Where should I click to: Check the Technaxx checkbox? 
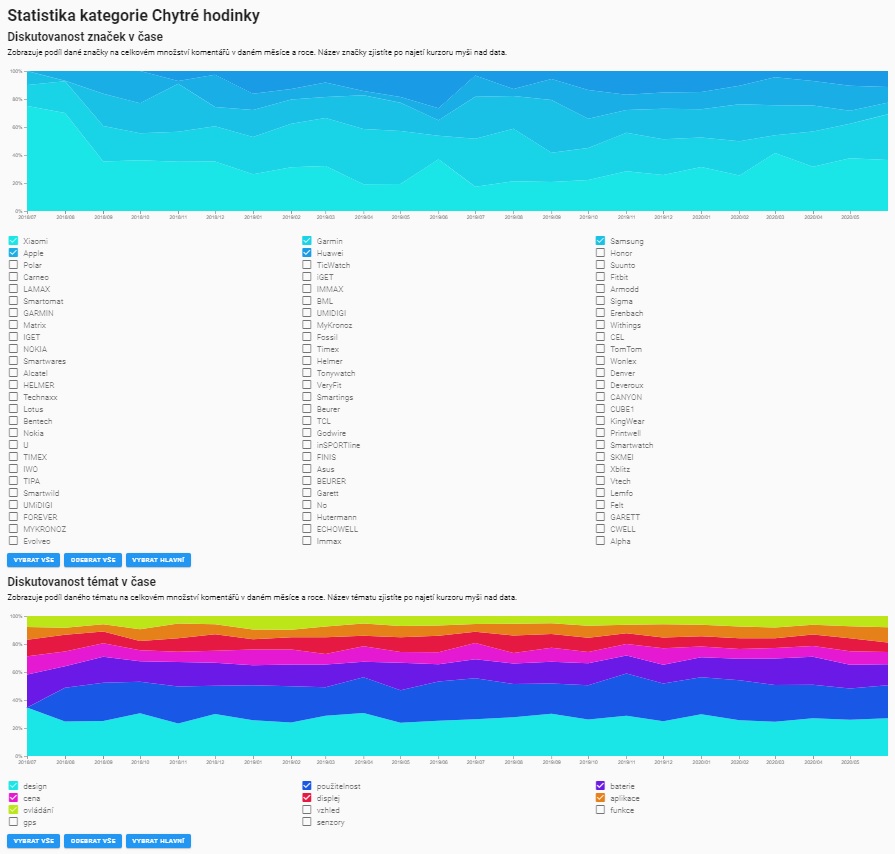(x=14, y=397)
